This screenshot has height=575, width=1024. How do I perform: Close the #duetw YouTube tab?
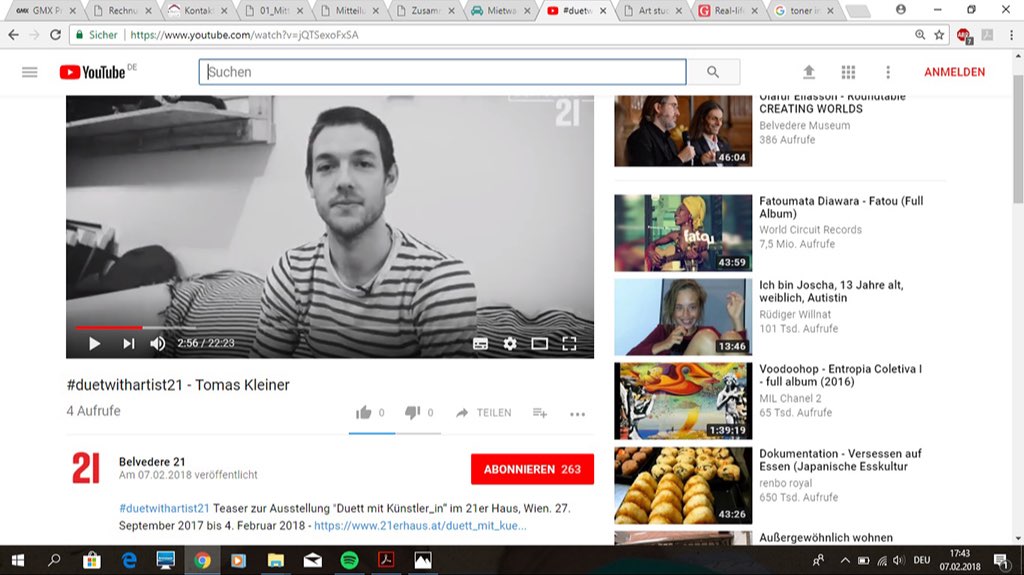point(603,10)
